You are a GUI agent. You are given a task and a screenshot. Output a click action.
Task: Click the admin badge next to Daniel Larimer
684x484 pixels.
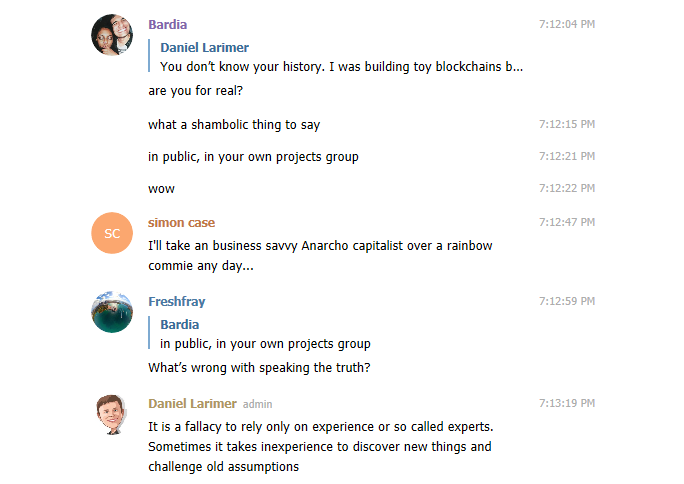click(258, 405)
